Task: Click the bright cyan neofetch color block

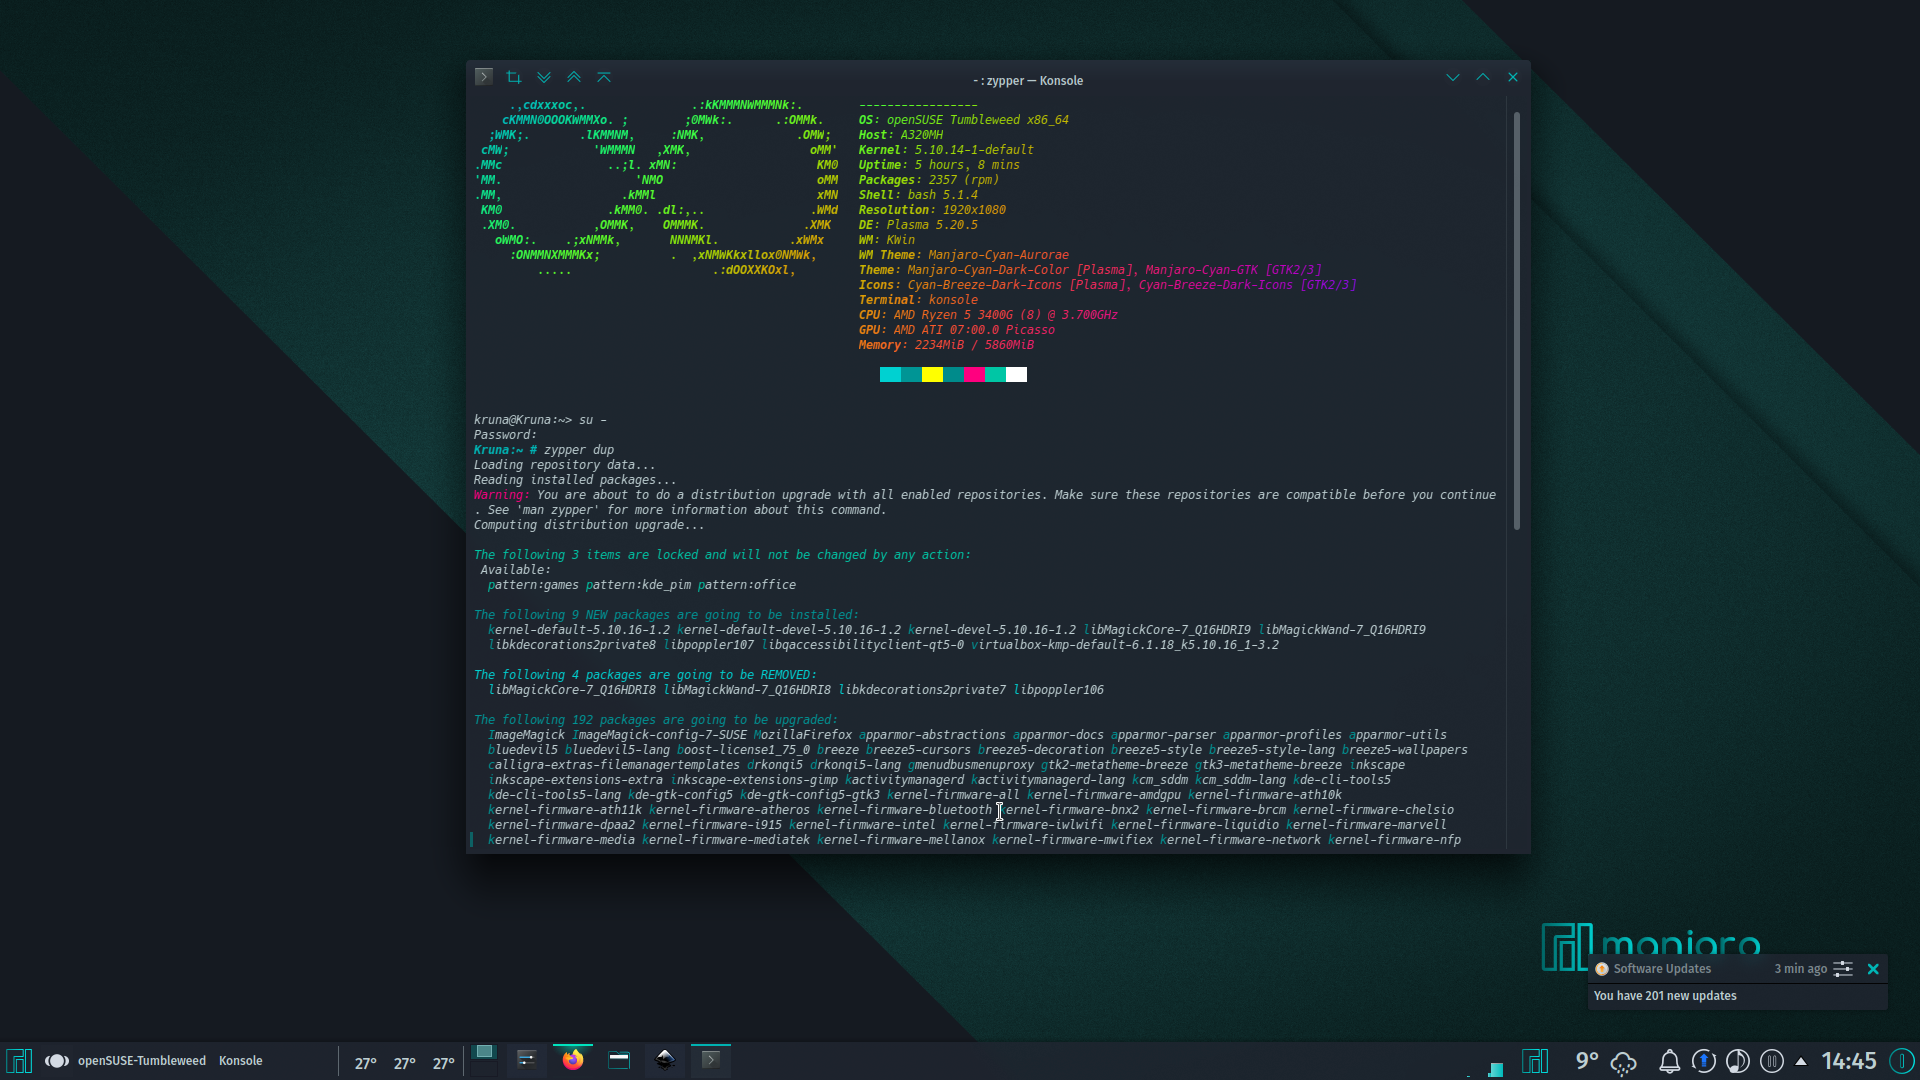Action: click(x=890, y=375)
